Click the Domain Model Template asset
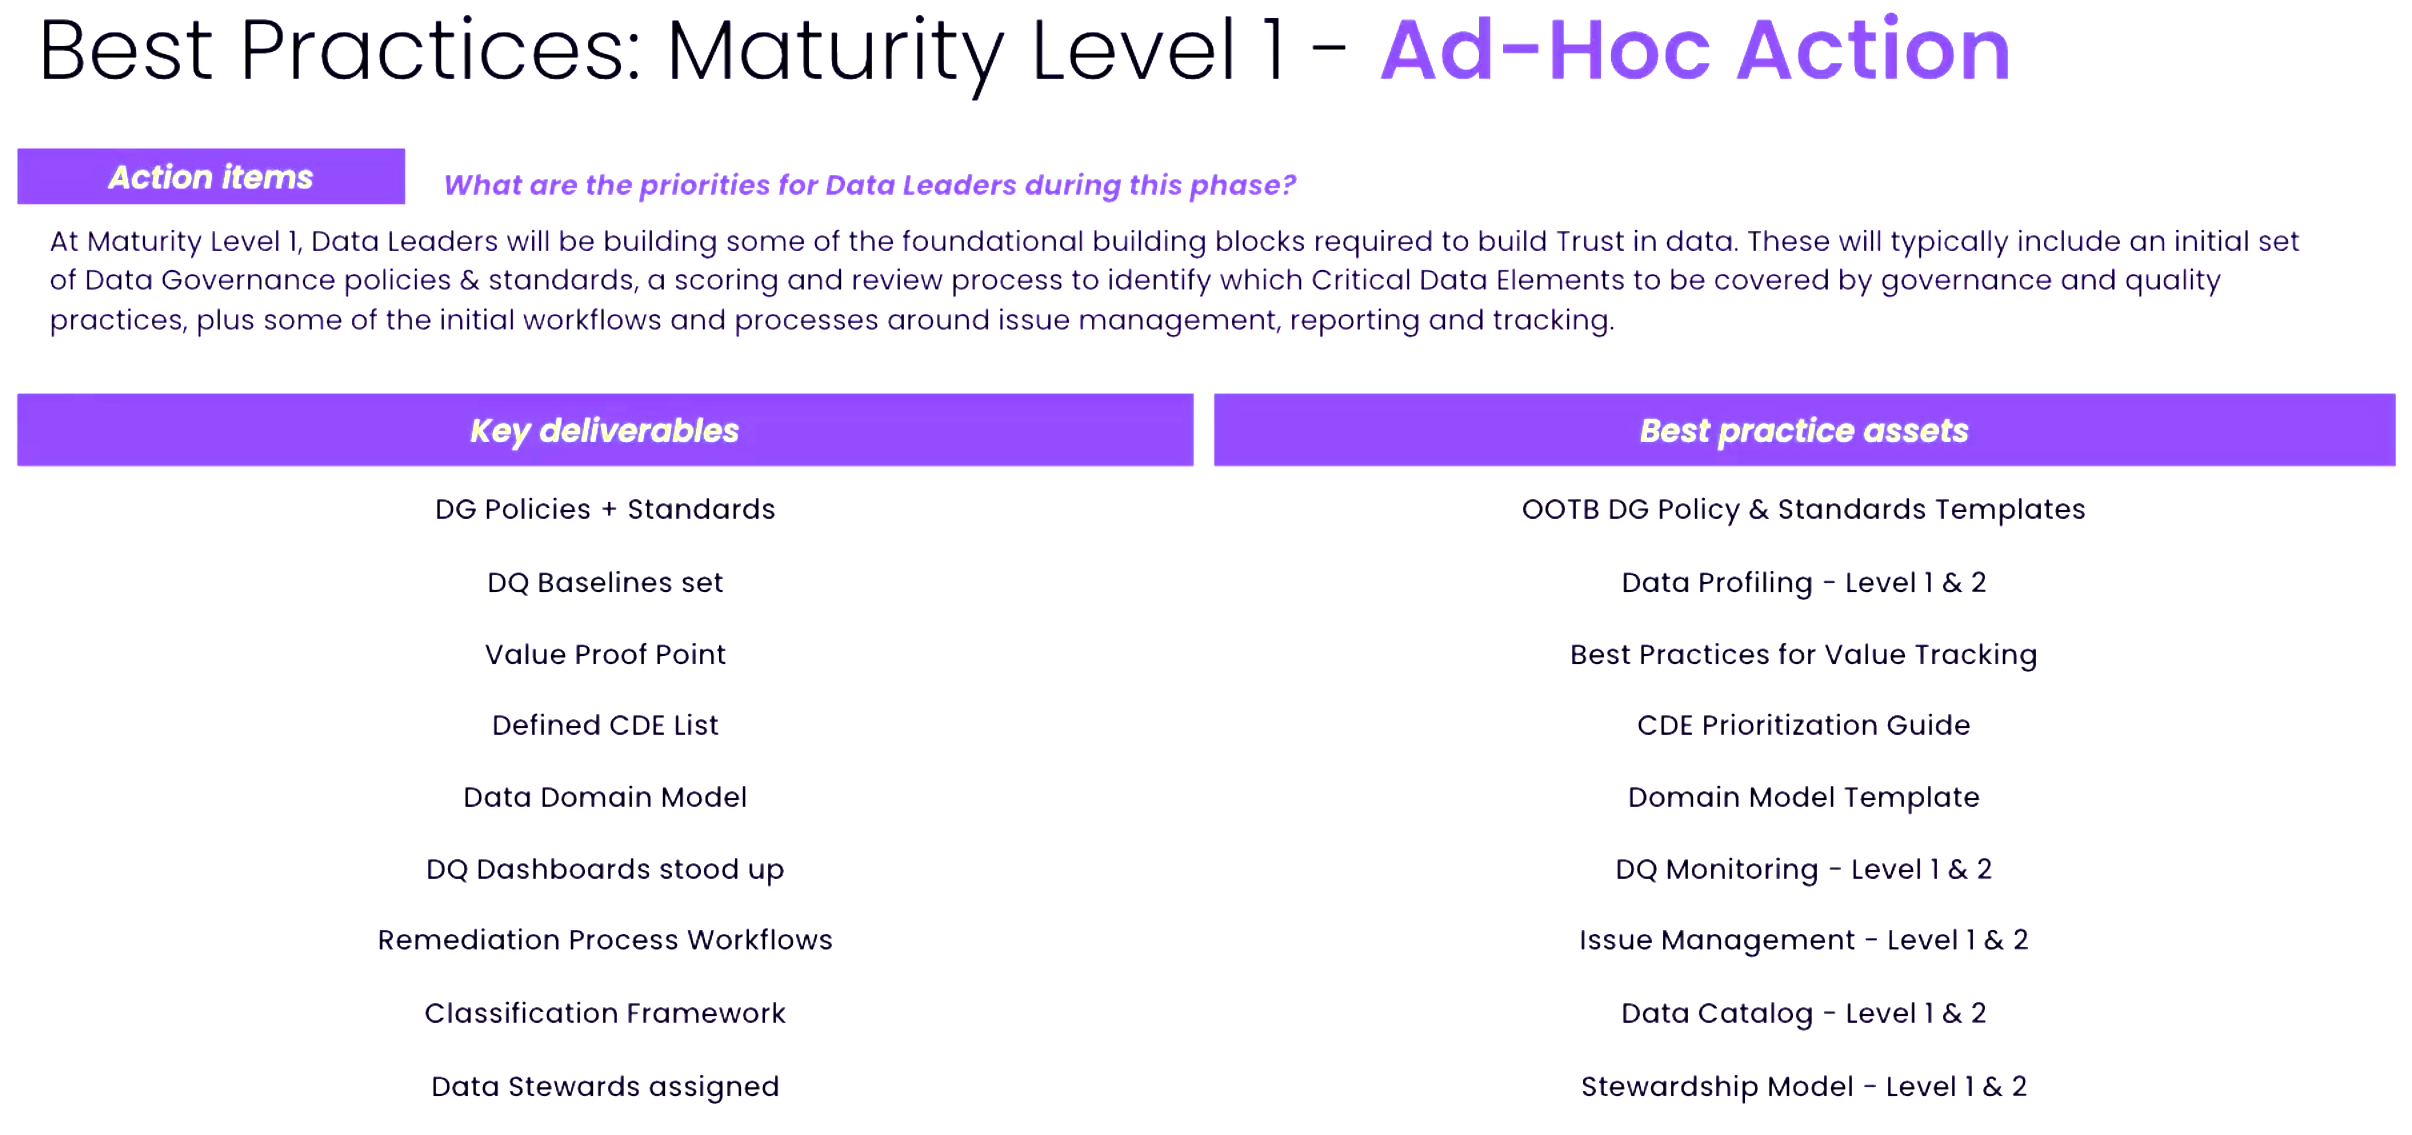2412x1135 pixels. [1803, 797]
